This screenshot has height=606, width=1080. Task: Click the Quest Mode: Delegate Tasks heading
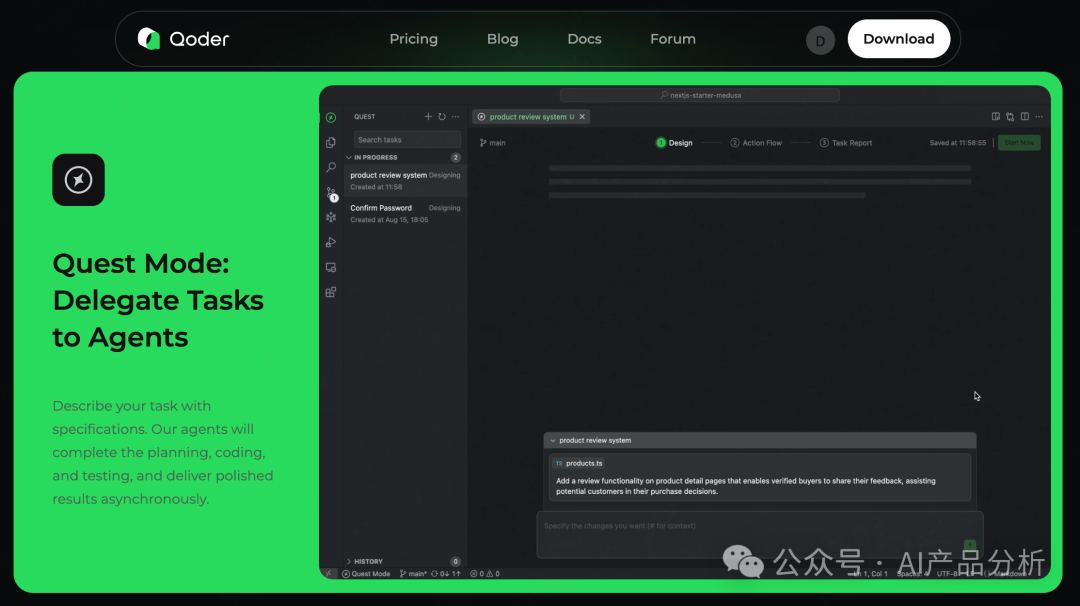pyautogui.click(x=158, y=300)
